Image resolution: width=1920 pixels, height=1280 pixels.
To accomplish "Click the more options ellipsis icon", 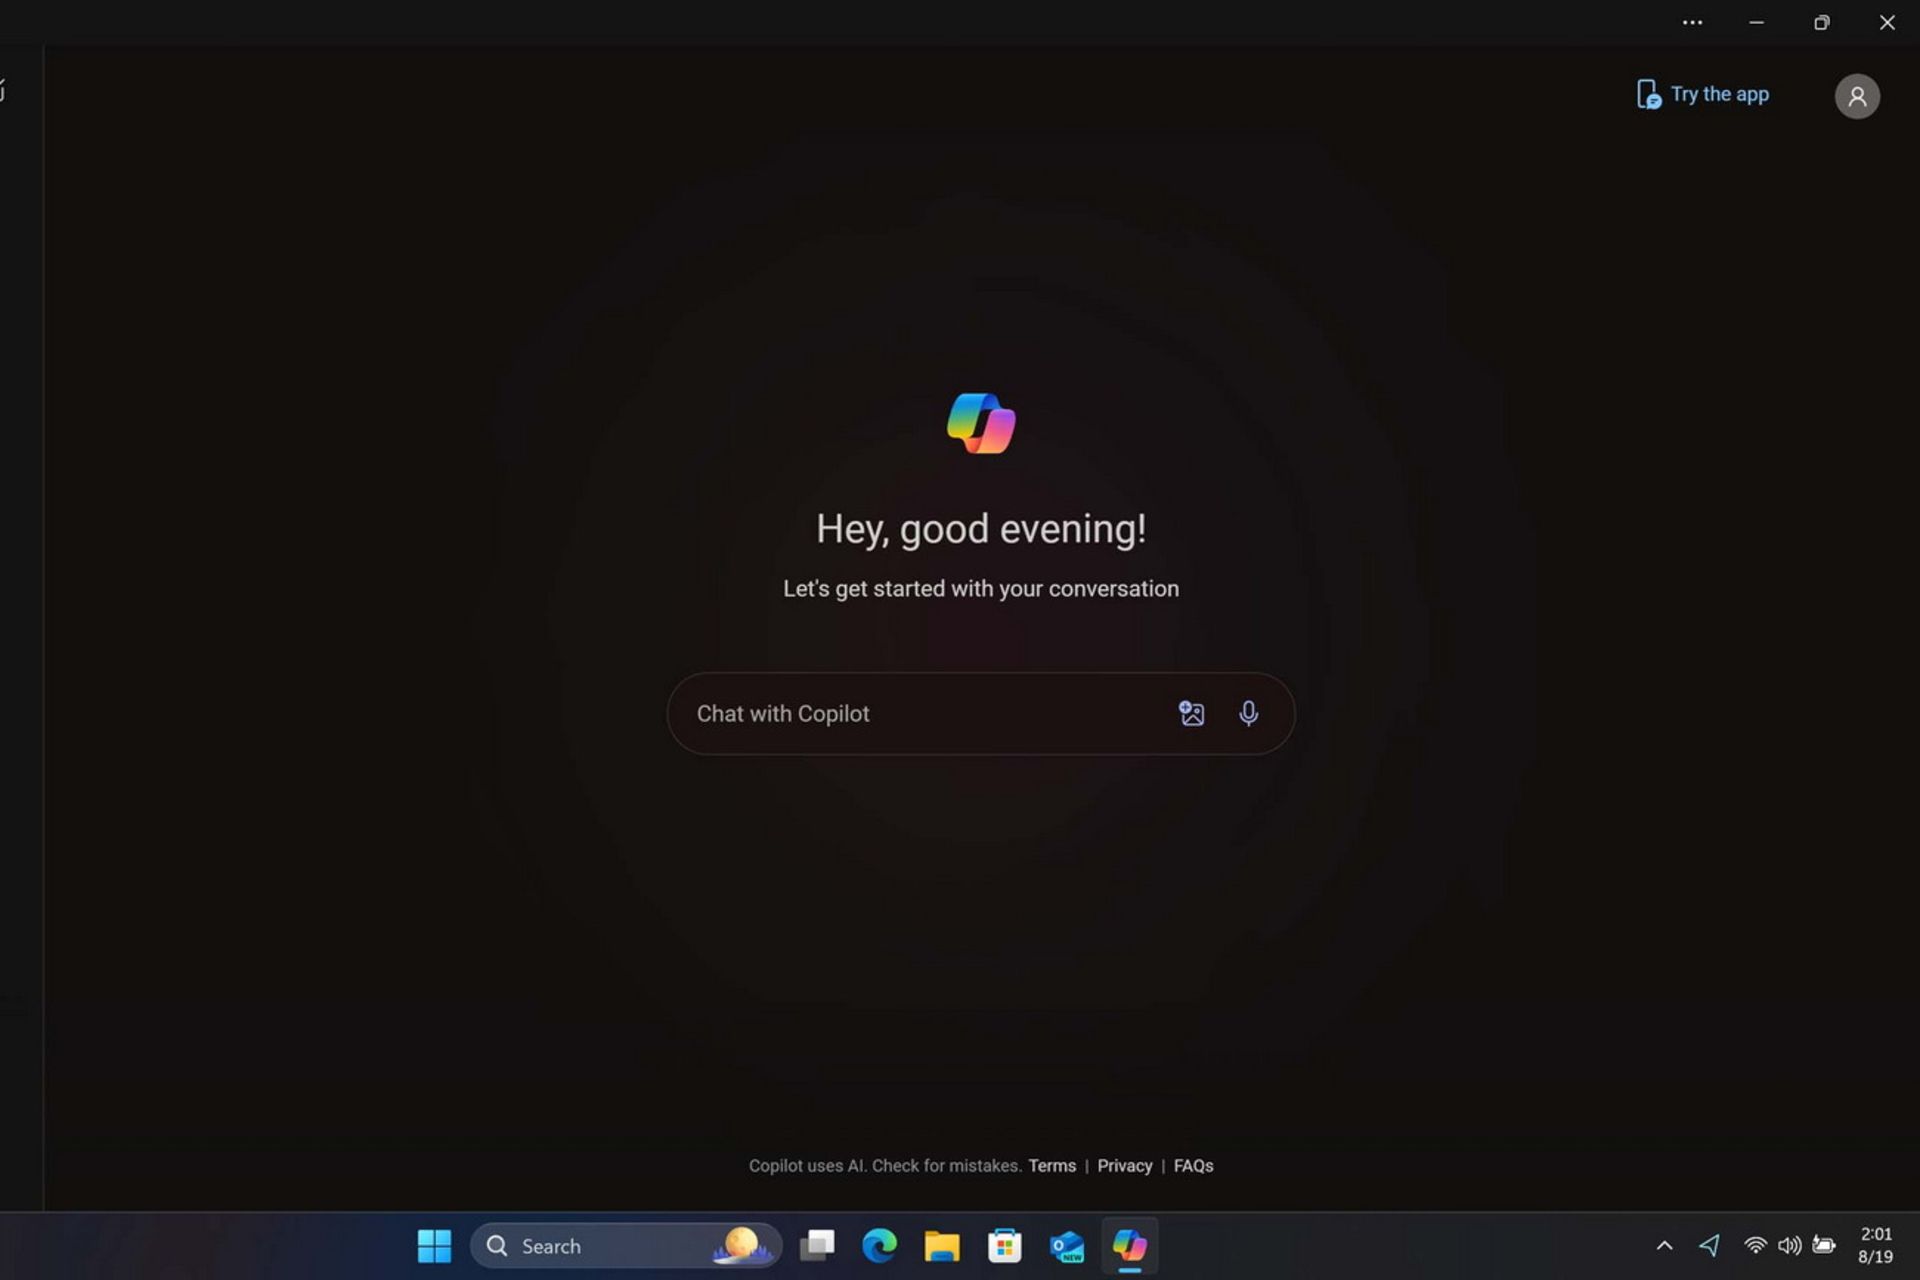I will coord(1689,21).
